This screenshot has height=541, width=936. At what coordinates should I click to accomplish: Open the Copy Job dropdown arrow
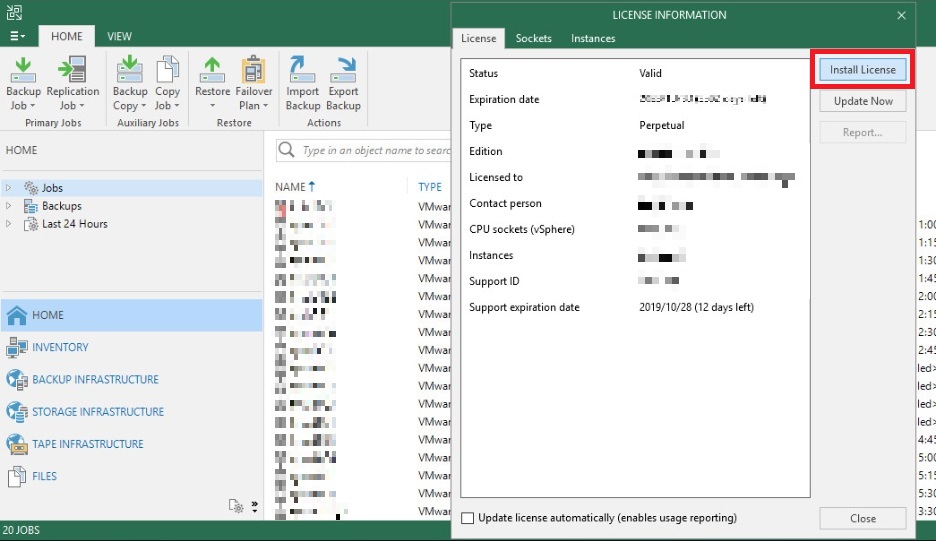pos(176,106)
